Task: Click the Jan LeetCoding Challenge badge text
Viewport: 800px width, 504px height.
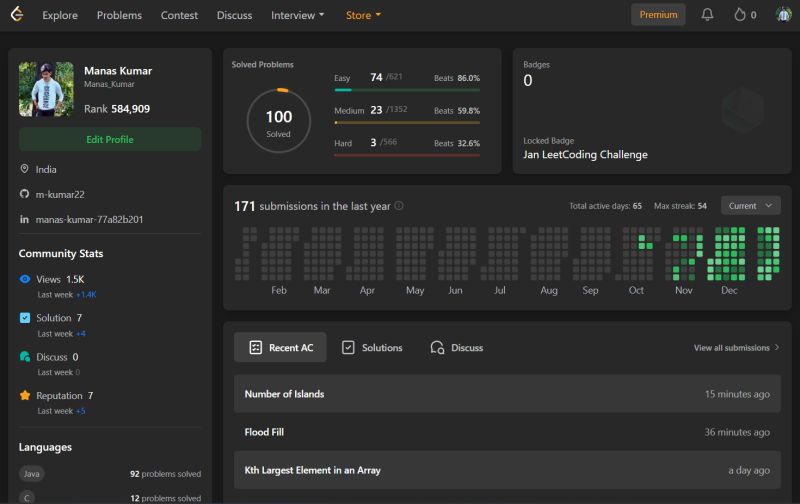Action: pos(585,155)
